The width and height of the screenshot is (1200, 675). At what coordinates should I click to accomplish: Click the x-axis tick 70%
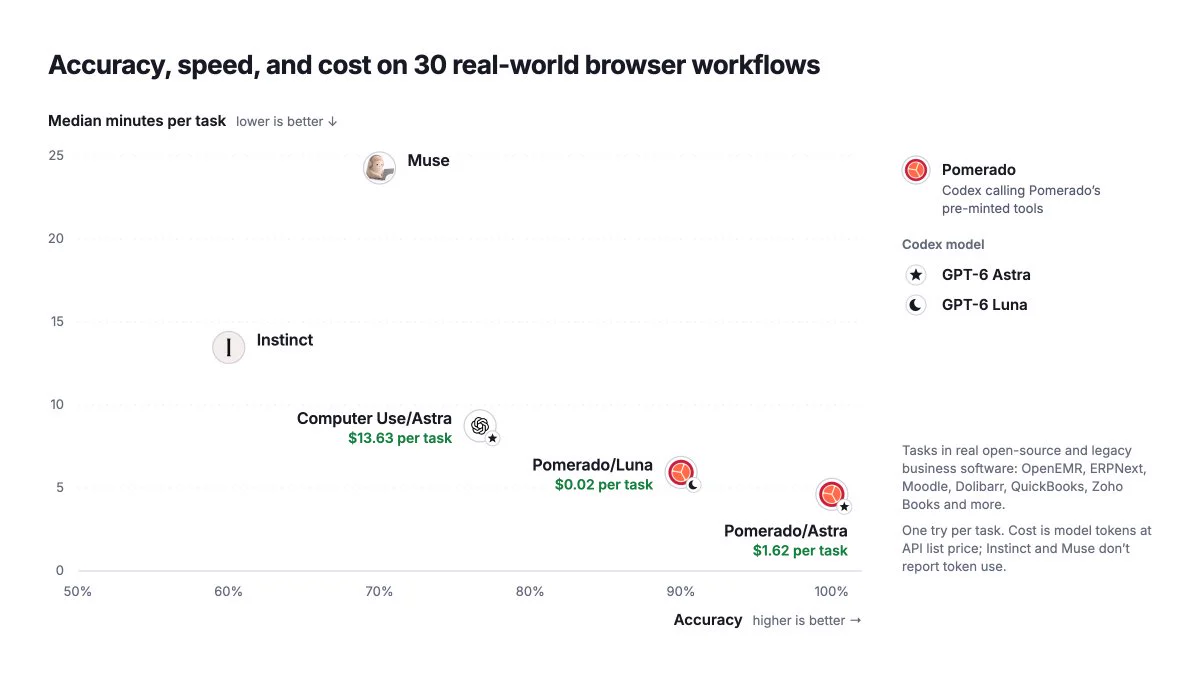click(379, 591)
